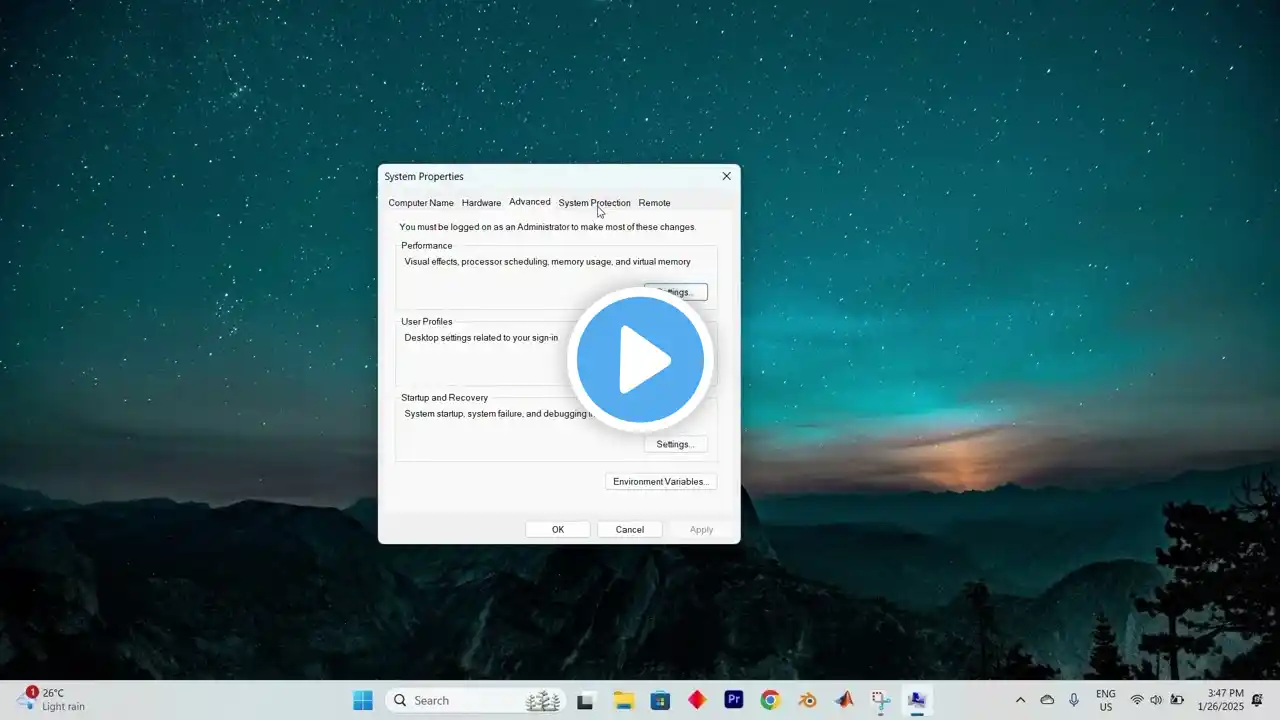Viewport: 1280px width, 720px height.
Task: Switch to the Computer Name tab
Action: pyautogui.click(x=420, y=203)
